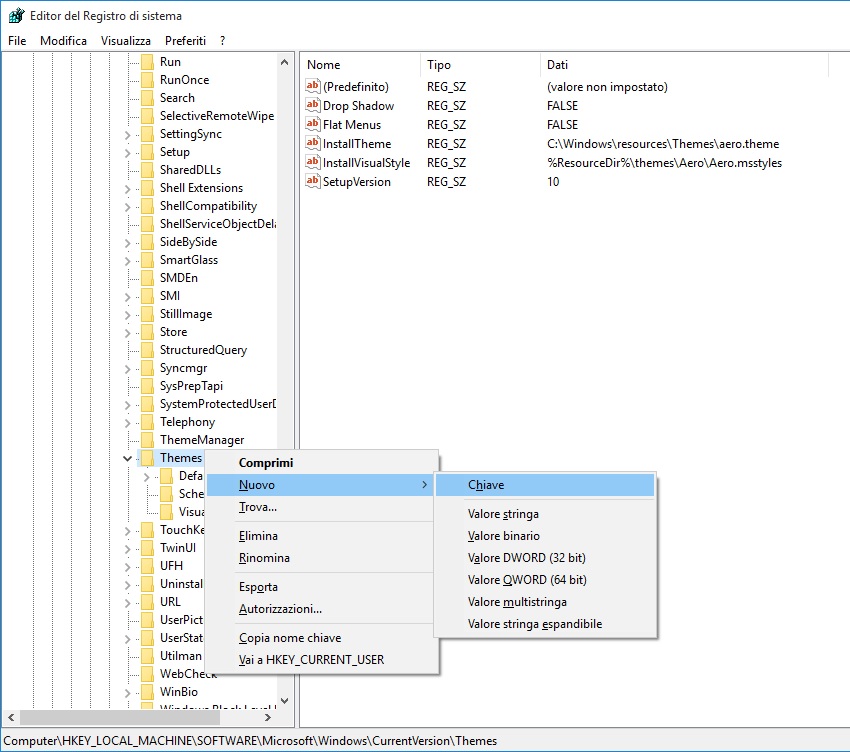The width and height of the screenshot is (850, 752).
Task: Expand the Telephony registry key
Action: pyautogui.click(x=127, y=422)
